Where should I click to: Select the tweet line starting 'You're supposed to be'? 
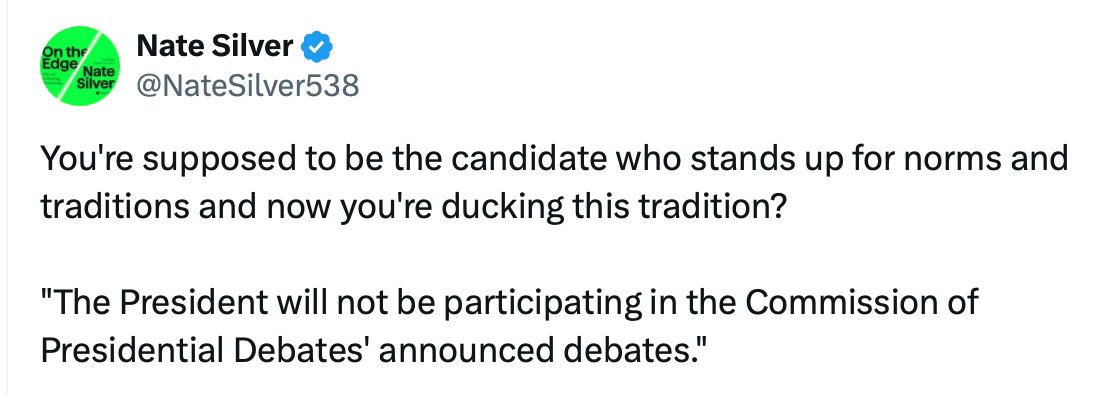click(554, 160)
